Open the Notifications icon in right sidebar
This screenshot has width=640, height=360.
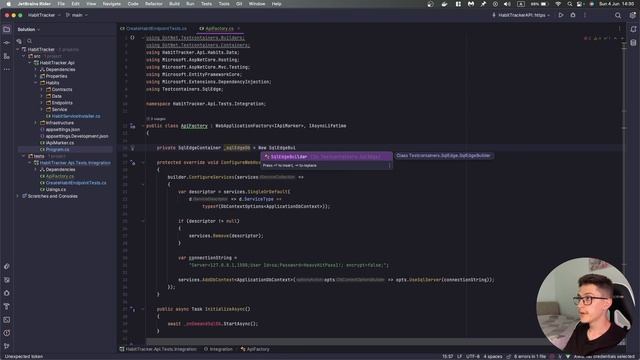(x=633, y=29)
